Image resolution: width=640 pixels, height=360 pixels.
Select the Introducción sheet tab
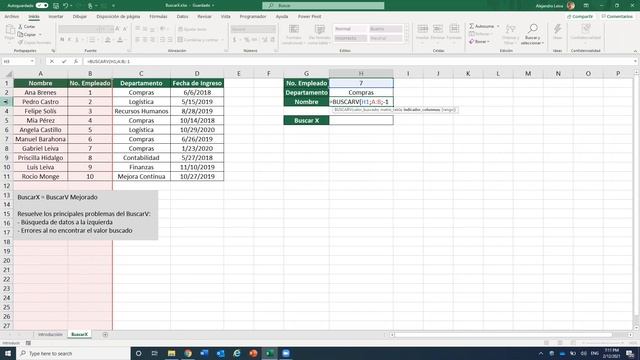(x=50, y=334)
